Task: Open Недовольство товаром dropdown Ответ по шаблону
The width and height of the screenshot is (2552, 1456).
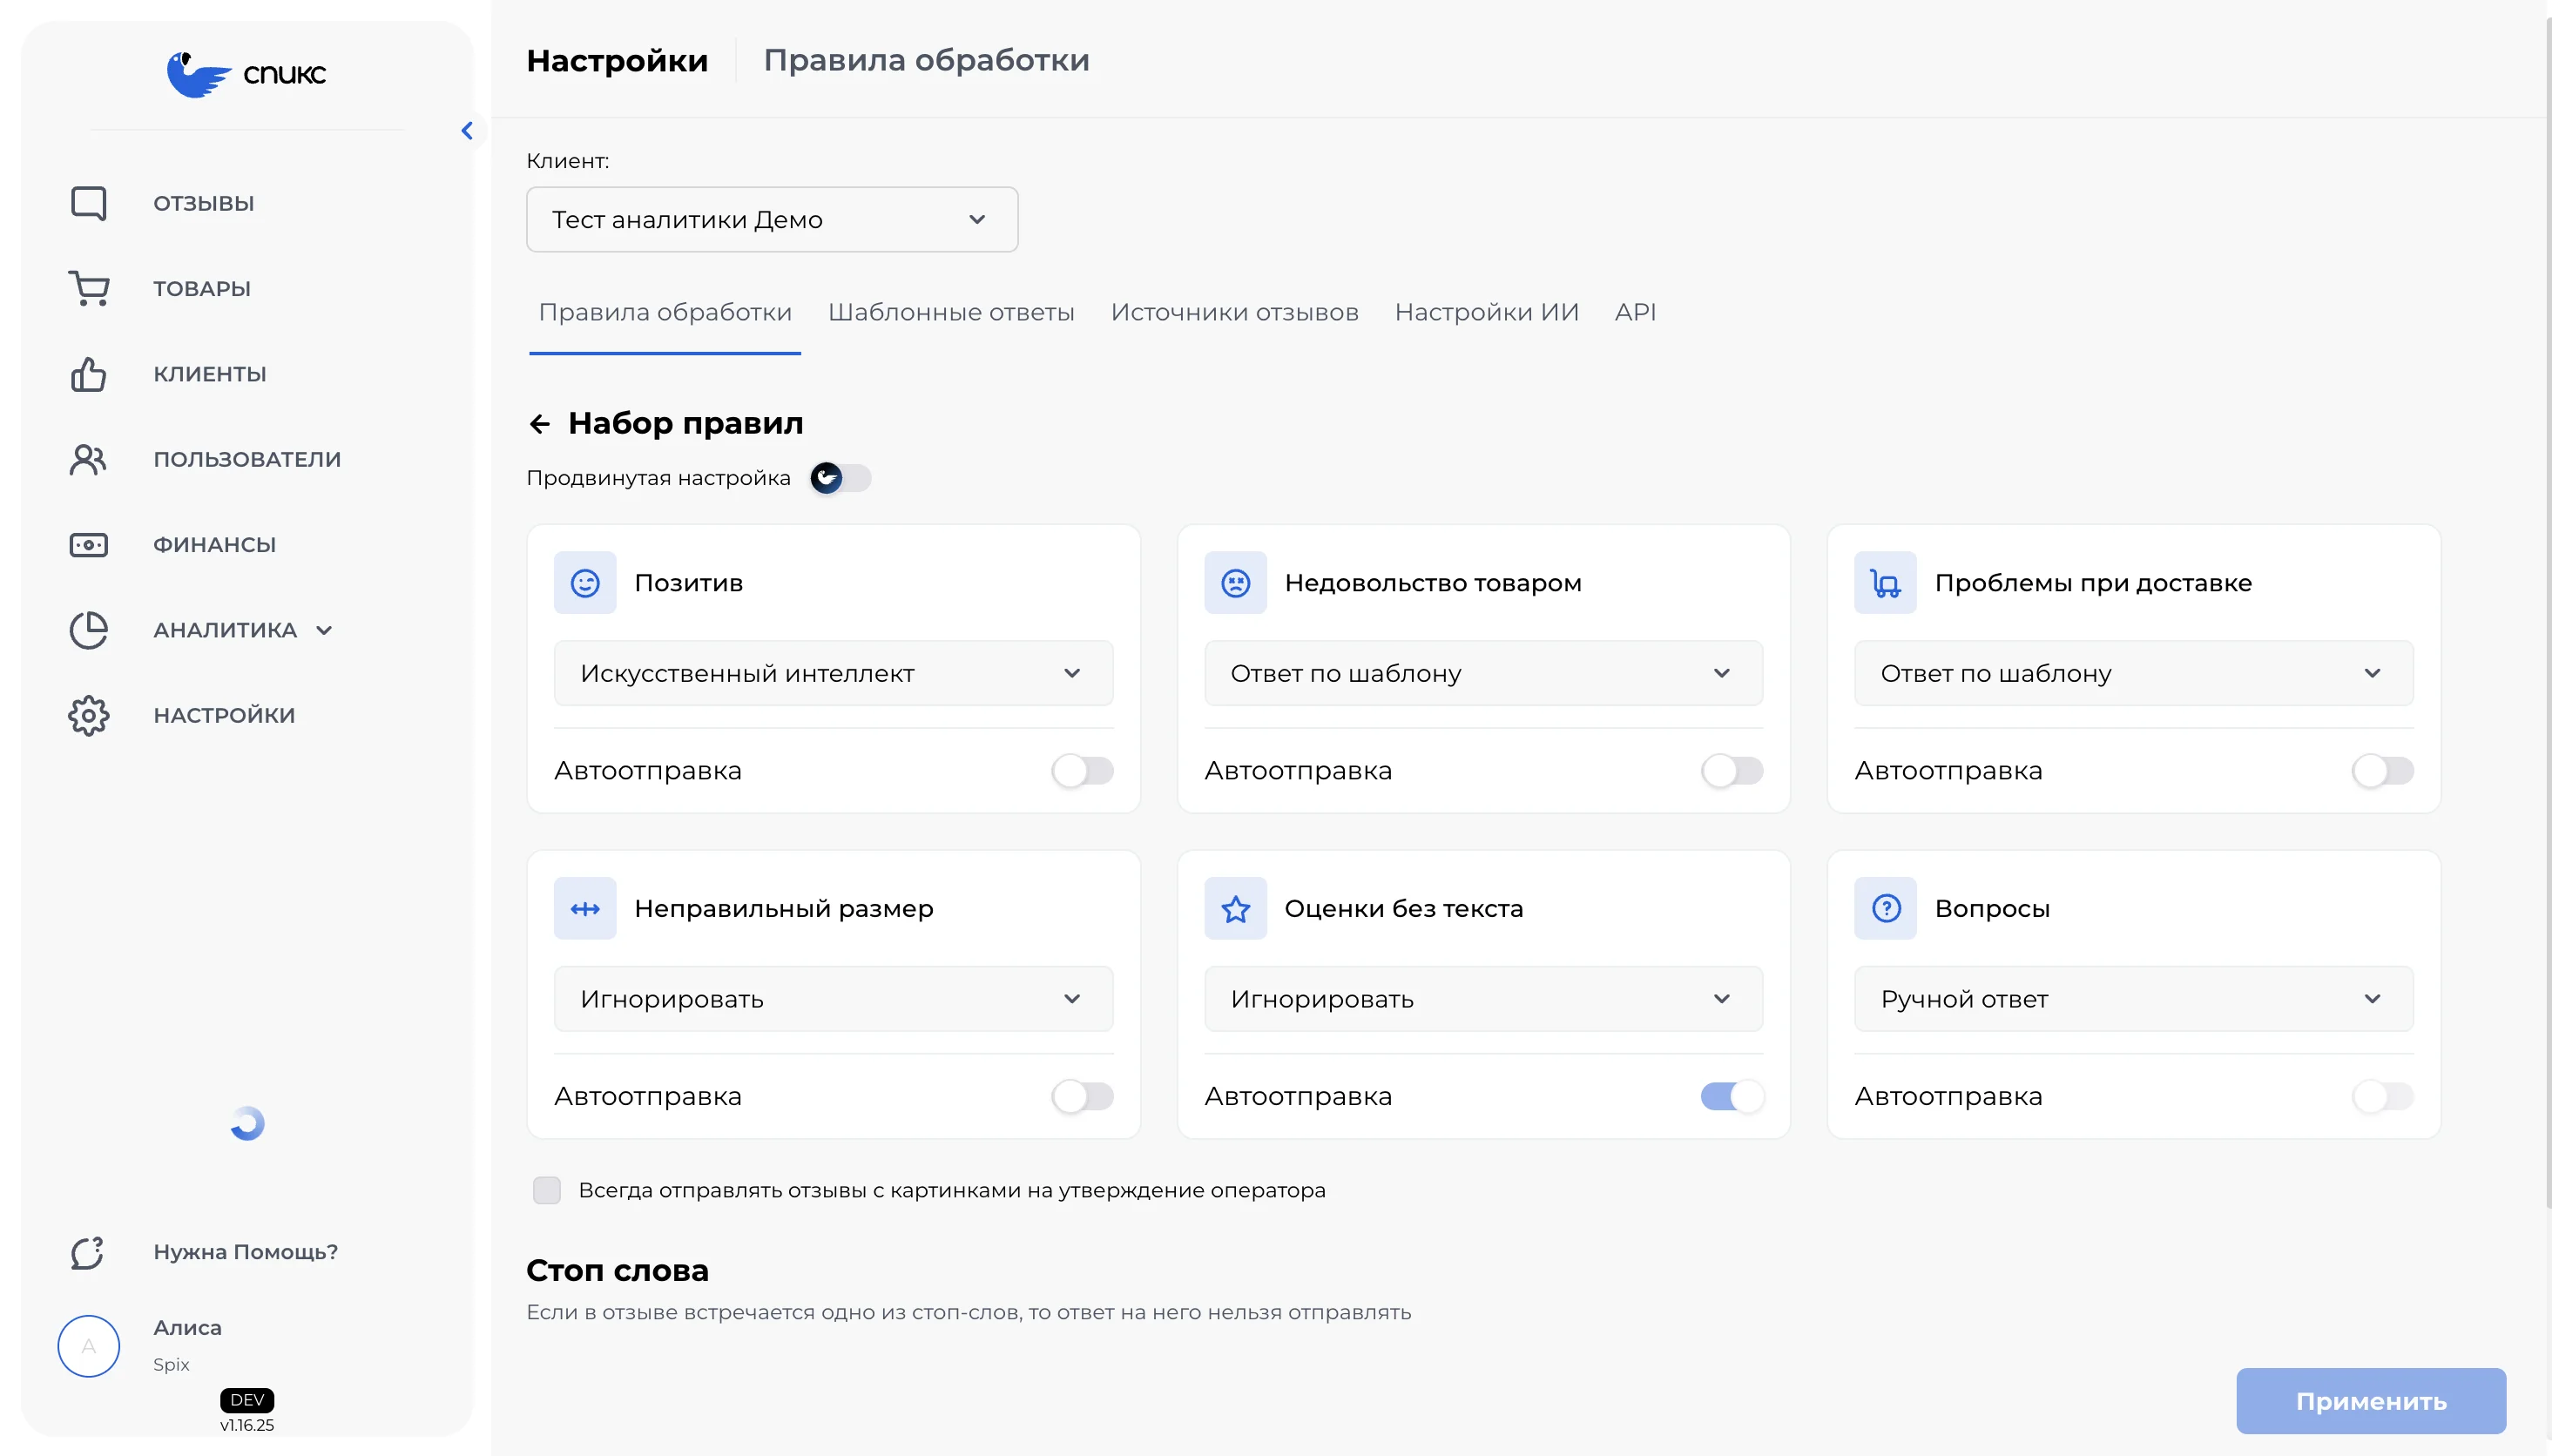Action: click(x=1483, y=673)
